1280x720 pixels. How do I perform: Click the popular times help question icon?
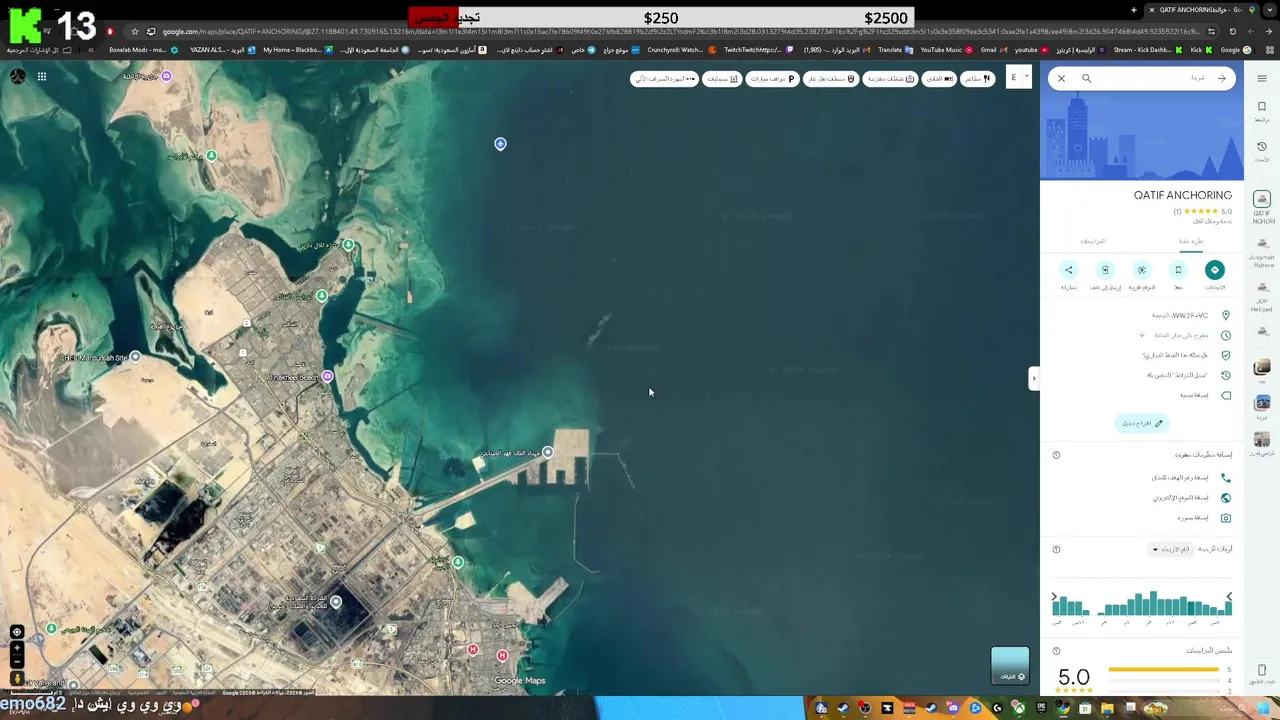[x=1056, y=549]
